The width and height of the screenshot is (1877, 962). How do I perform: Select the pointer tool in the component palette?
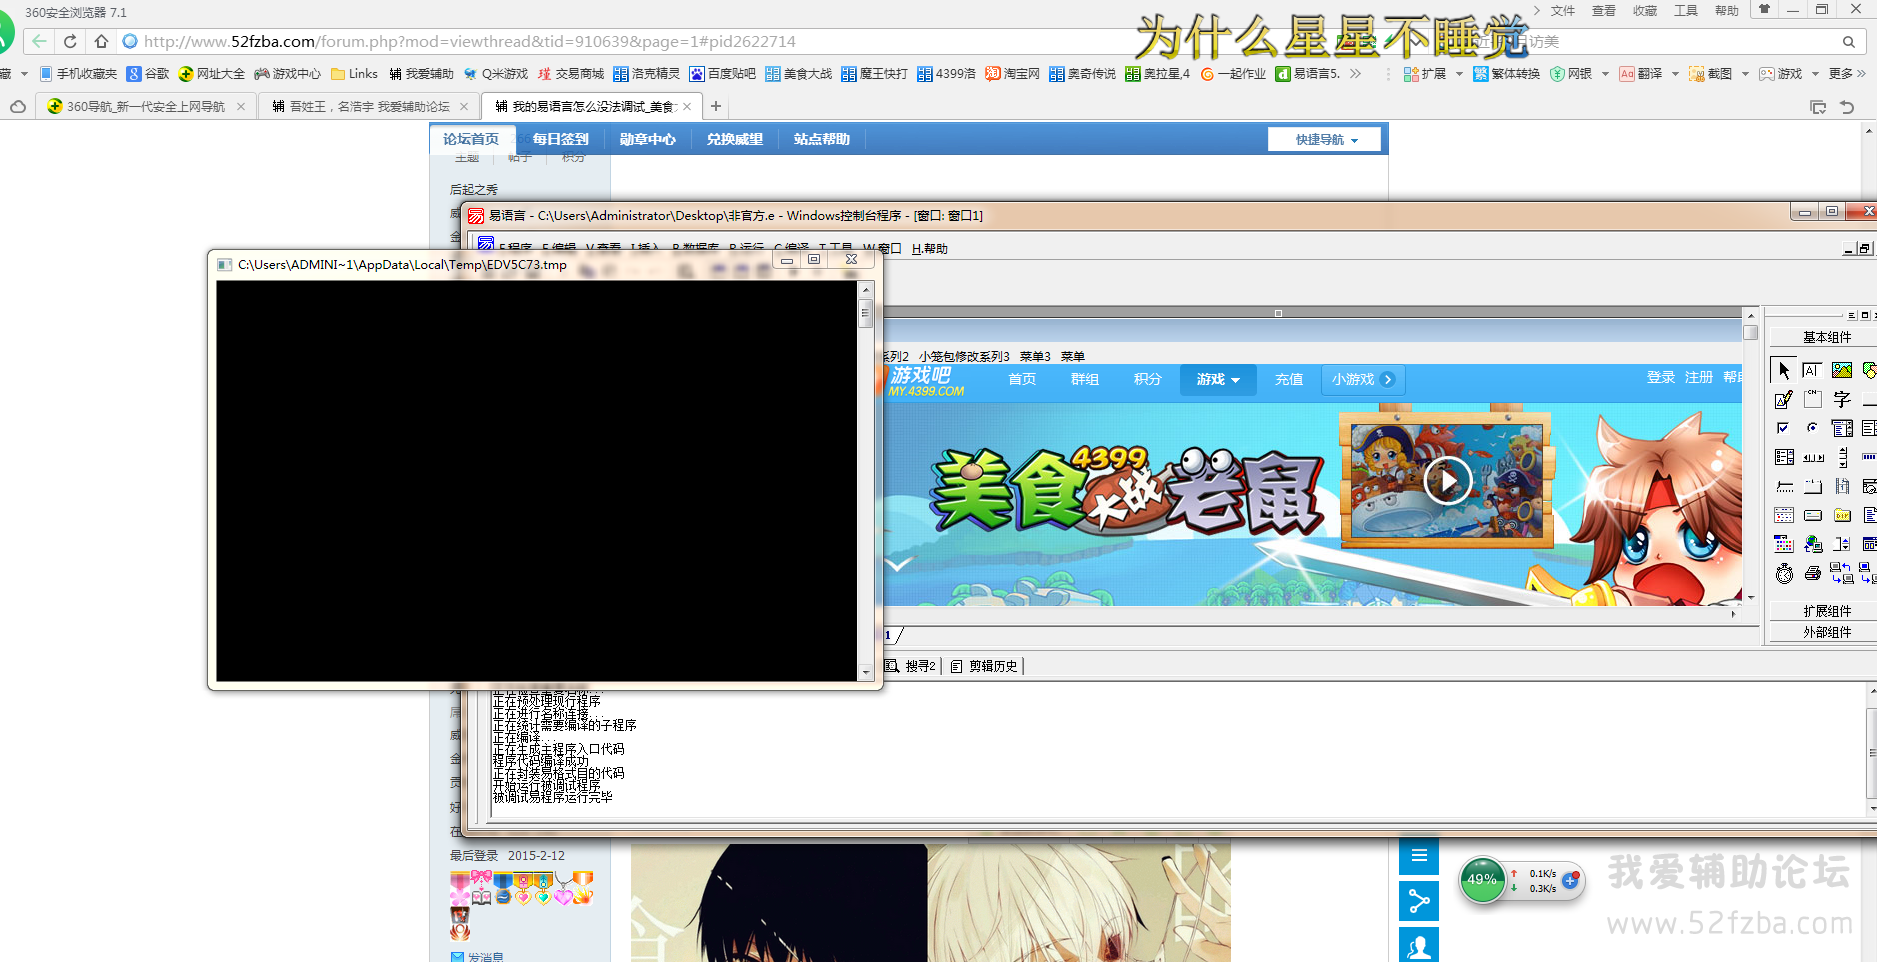pos(1784,371)
